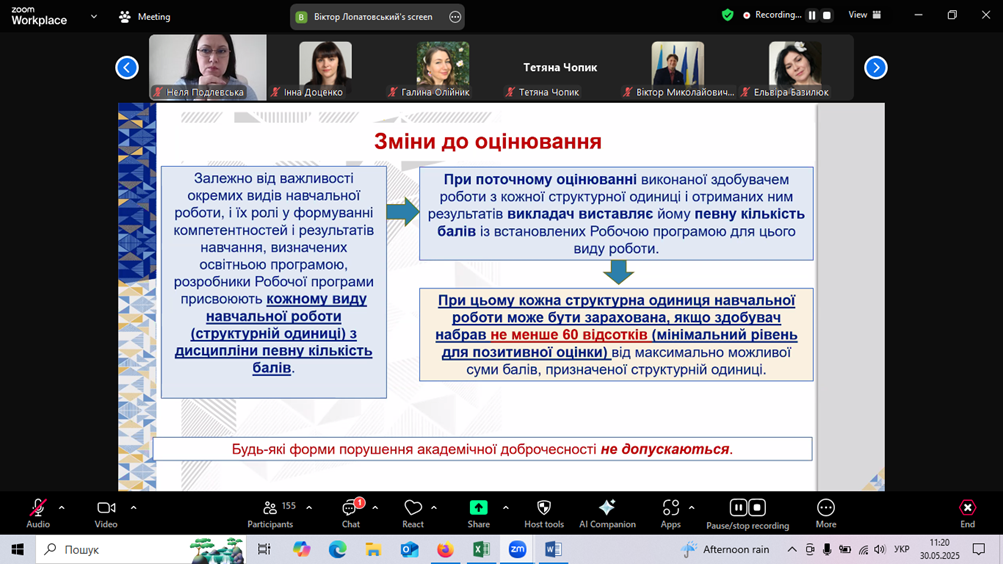Viewport: 1003px width, 564px height.
Task: Open the More options menu
Action: point(826,513)
